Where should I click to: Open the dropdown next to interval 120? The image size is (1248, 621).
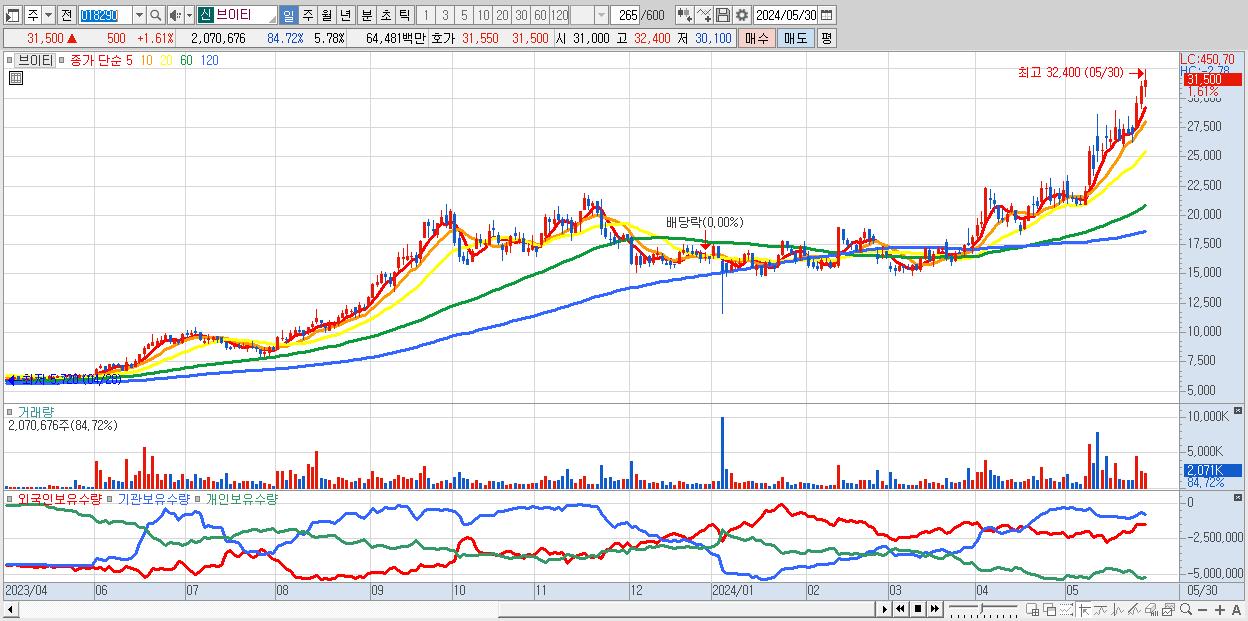(601, 15)
